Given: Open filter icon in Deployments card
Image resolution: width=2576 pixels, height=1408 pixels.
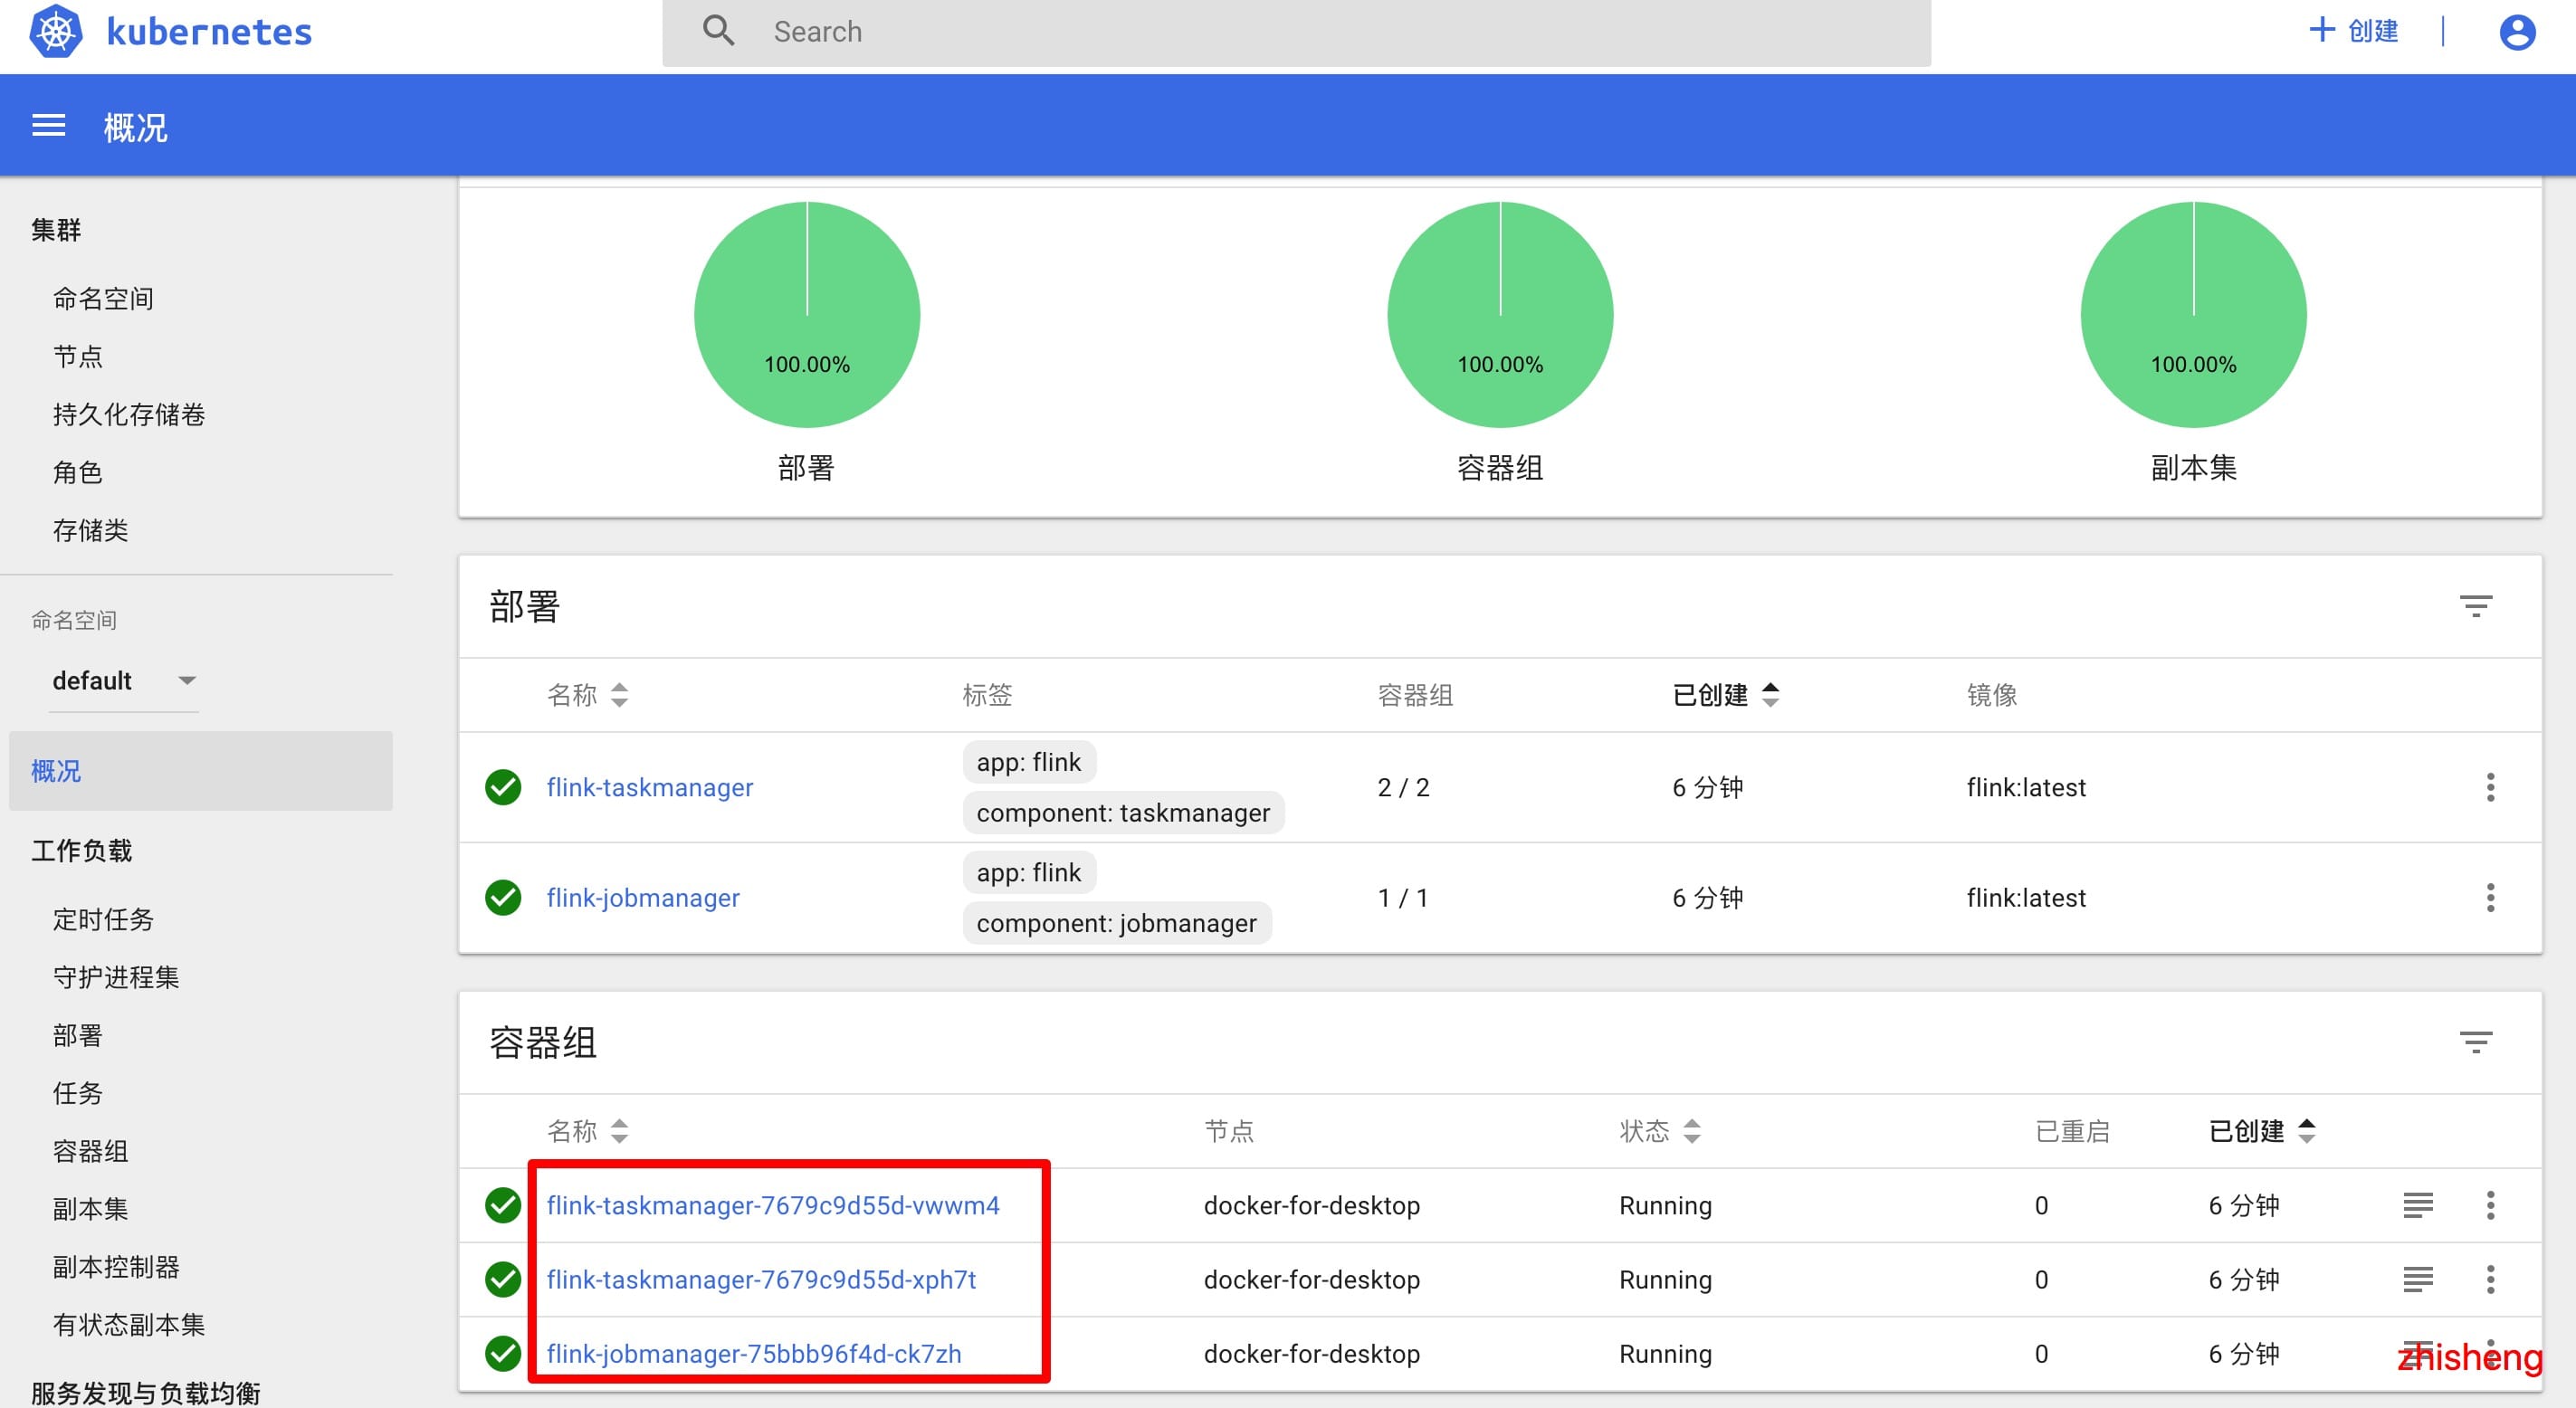Looking at the screenshot, I should [x=2475, y=606].
